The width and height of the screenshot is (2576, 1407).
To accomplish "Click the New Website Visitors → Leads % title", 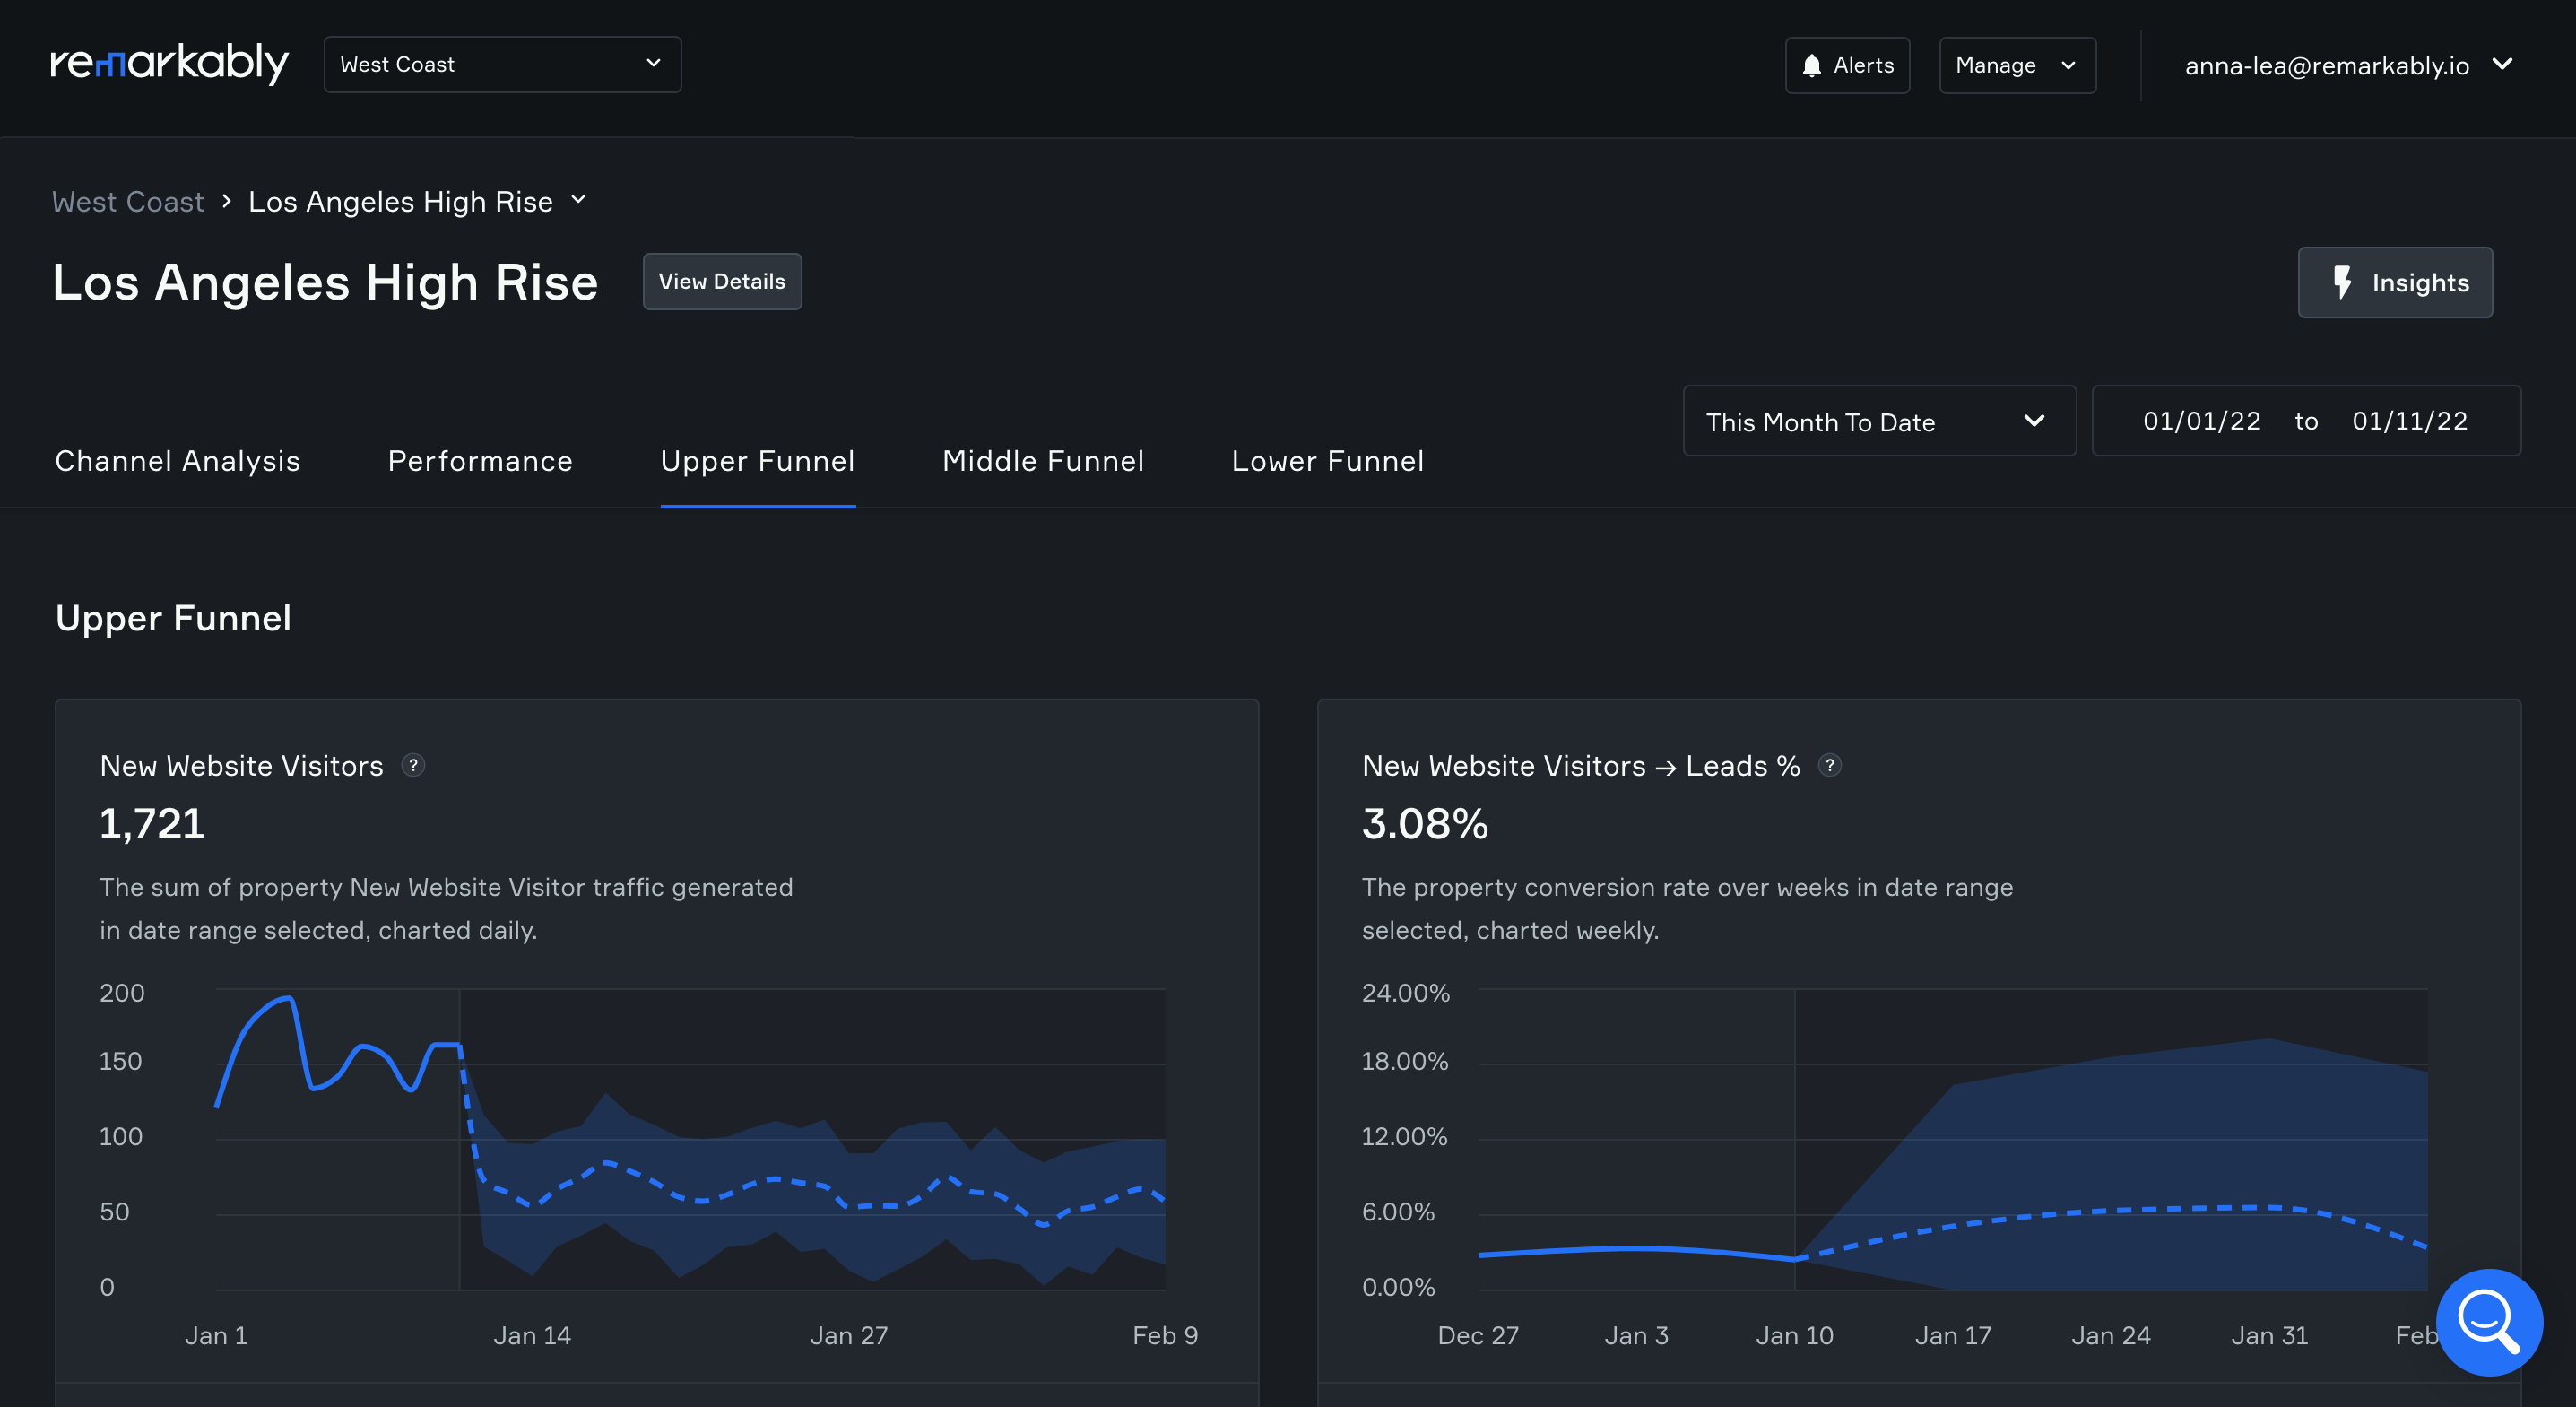I will click(x=1581, y=766).
